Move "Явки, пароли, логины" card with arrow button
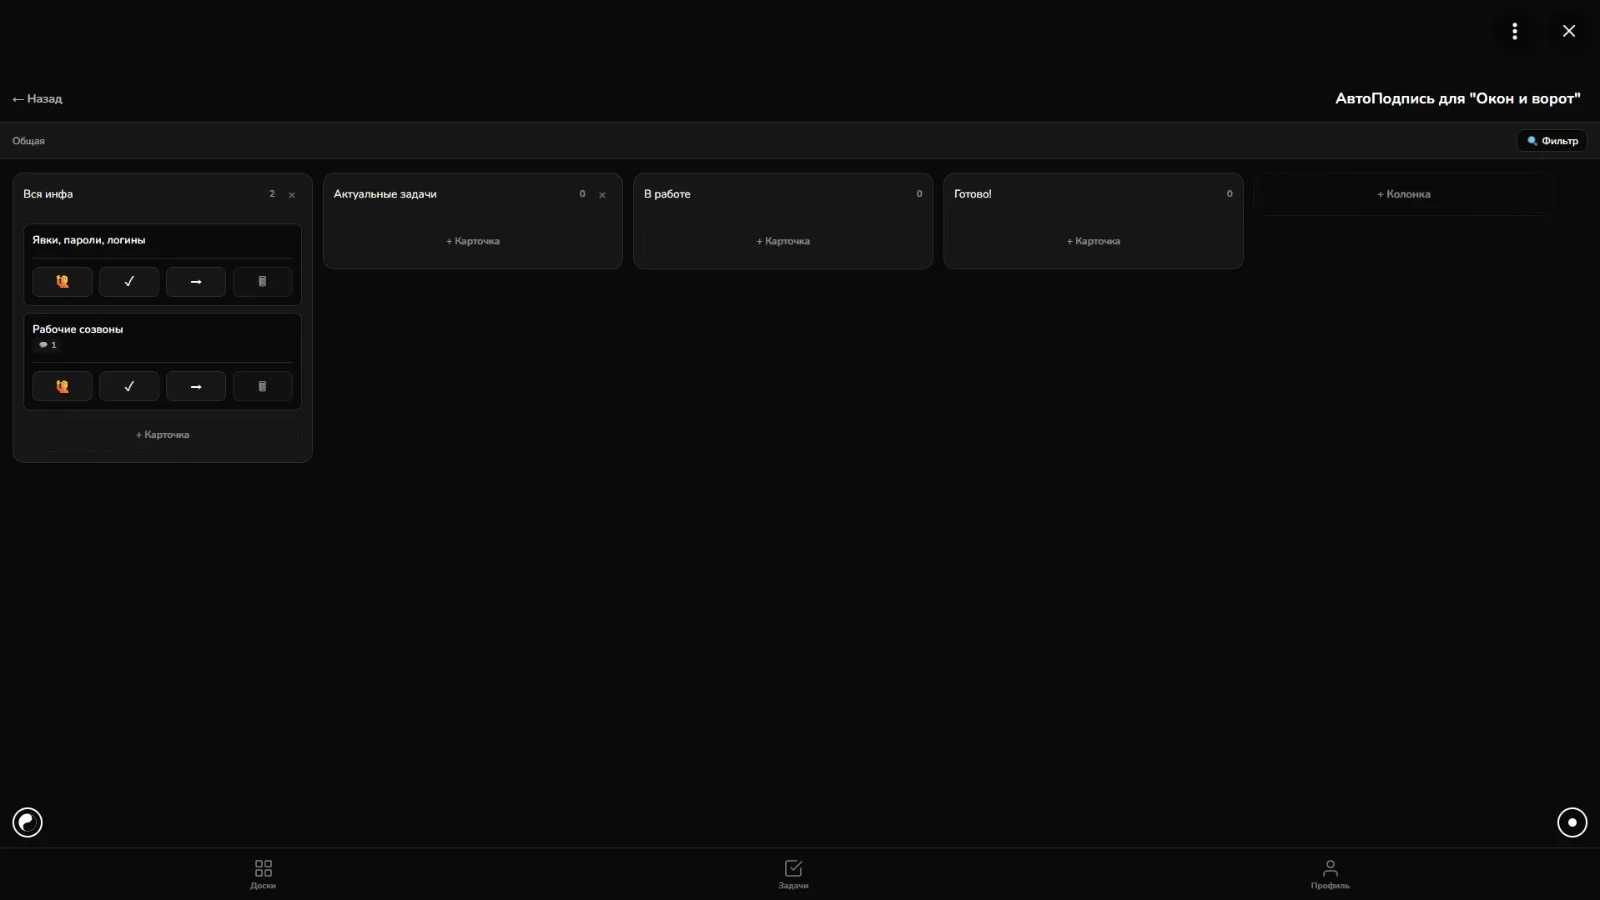Viewport: 1600px width, 900px height. pyautogui.click(x=196, y=282)
